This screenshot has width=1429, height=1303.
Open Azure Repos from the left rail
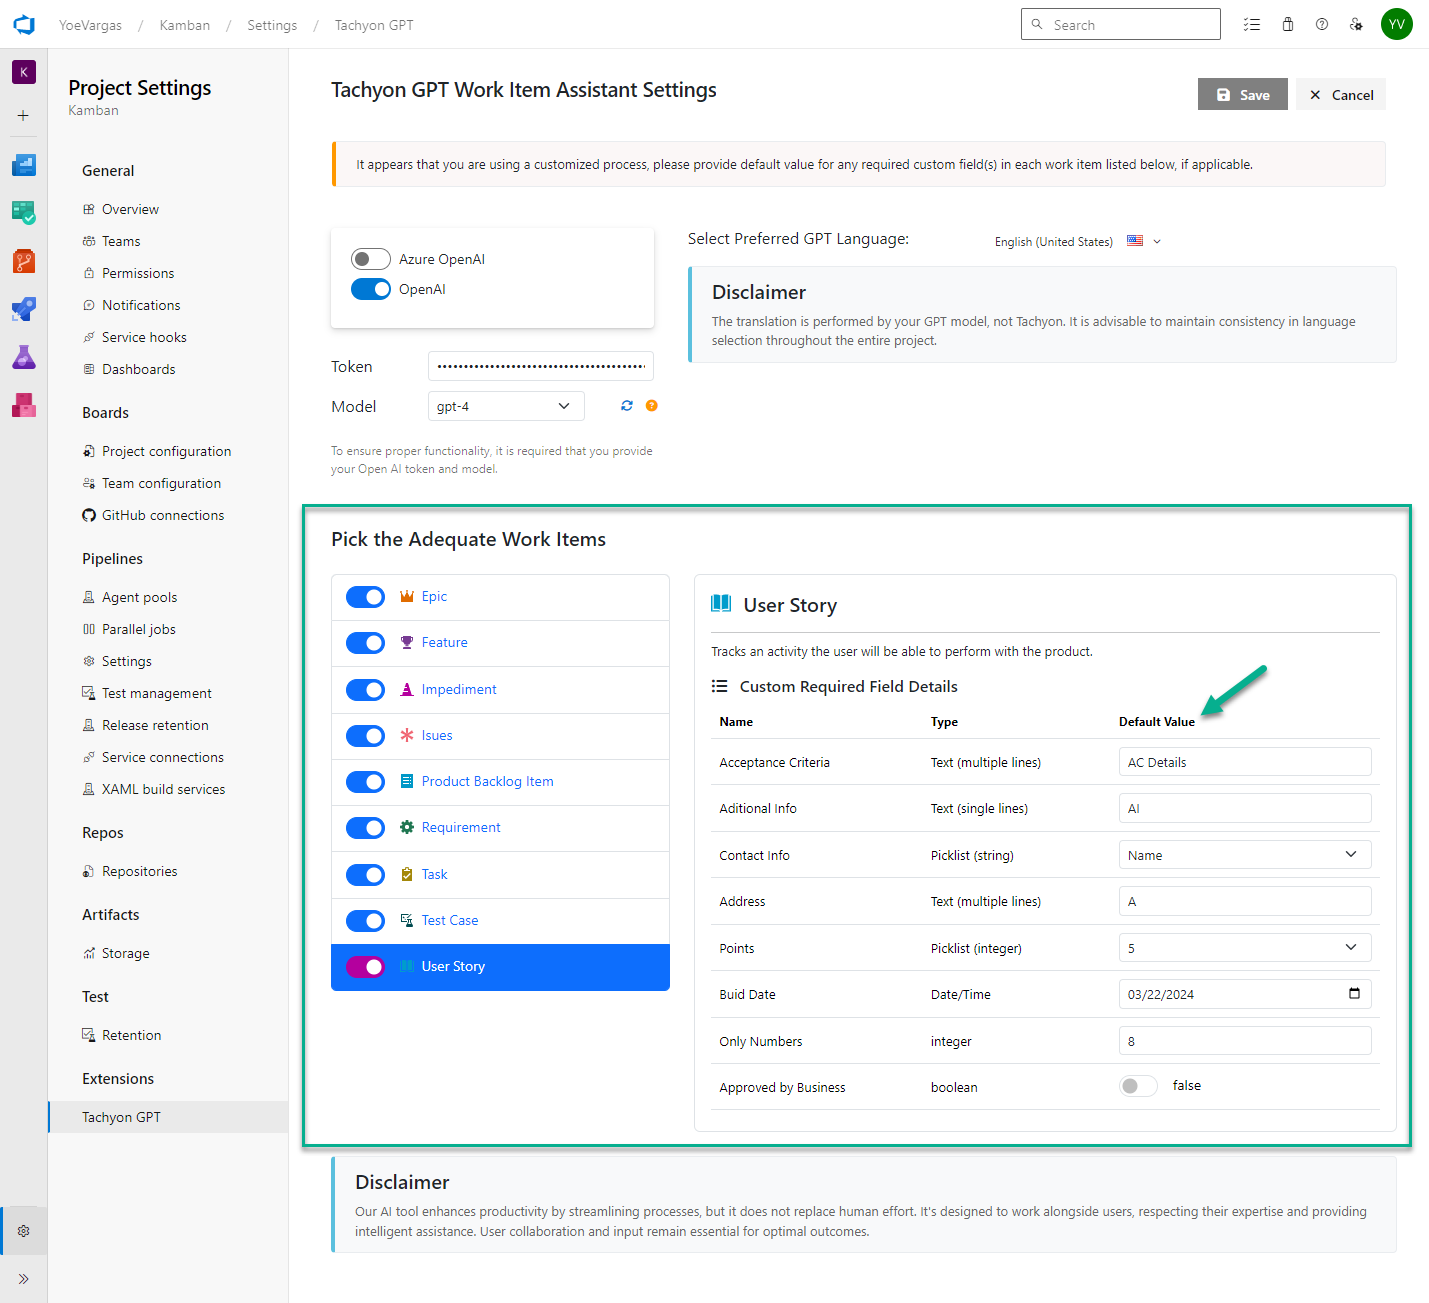click(x=24, y=261)
